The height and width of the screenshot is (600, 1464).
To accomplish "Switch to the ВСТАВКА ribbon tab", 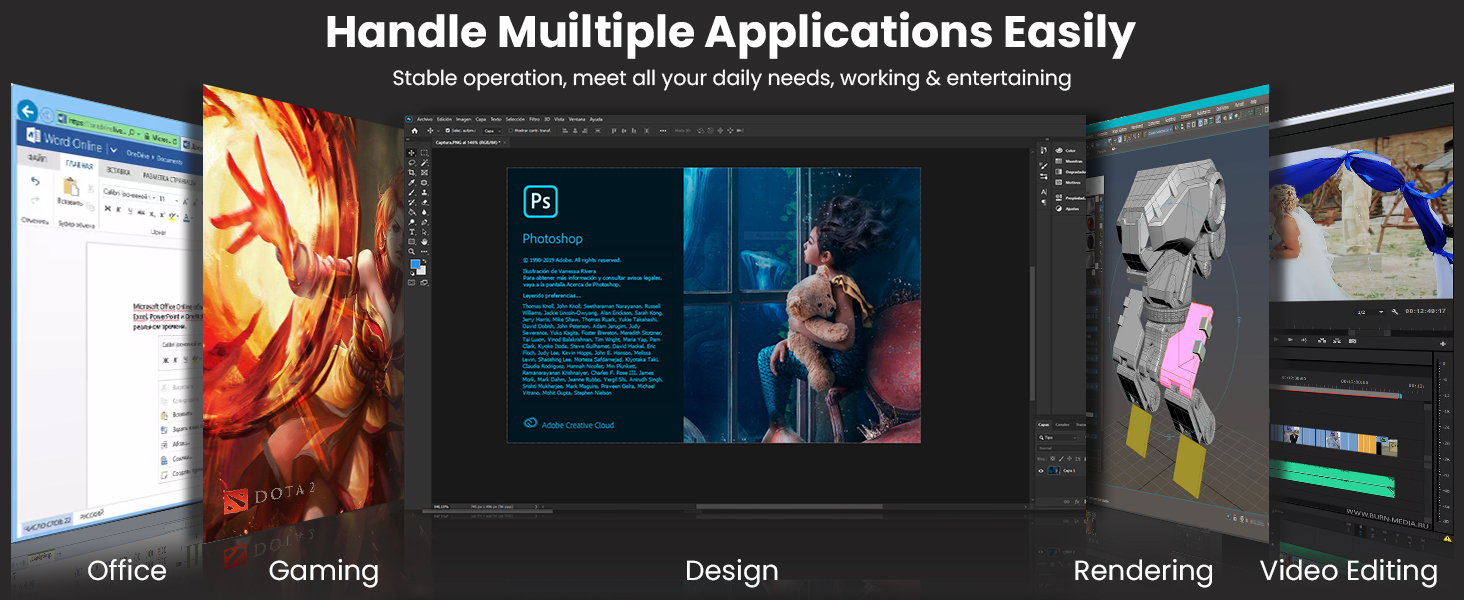I will (x=118, y=170).
